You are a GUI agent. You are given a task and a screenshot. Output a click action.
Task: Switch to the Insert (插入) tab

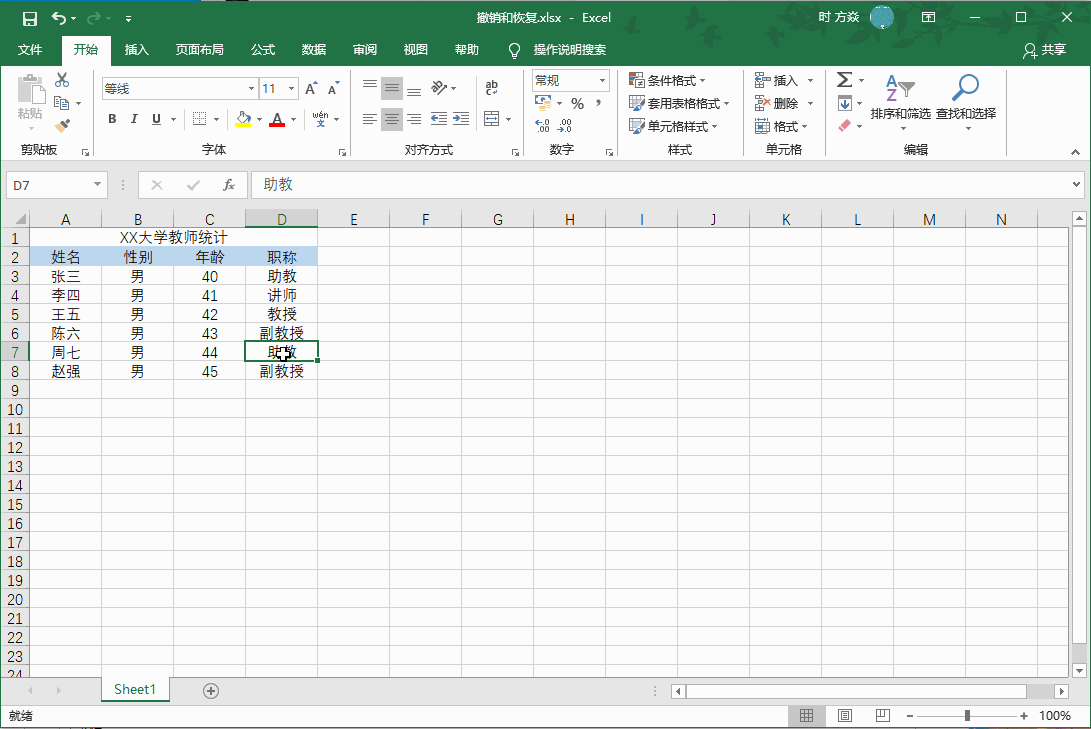(136, 49)
